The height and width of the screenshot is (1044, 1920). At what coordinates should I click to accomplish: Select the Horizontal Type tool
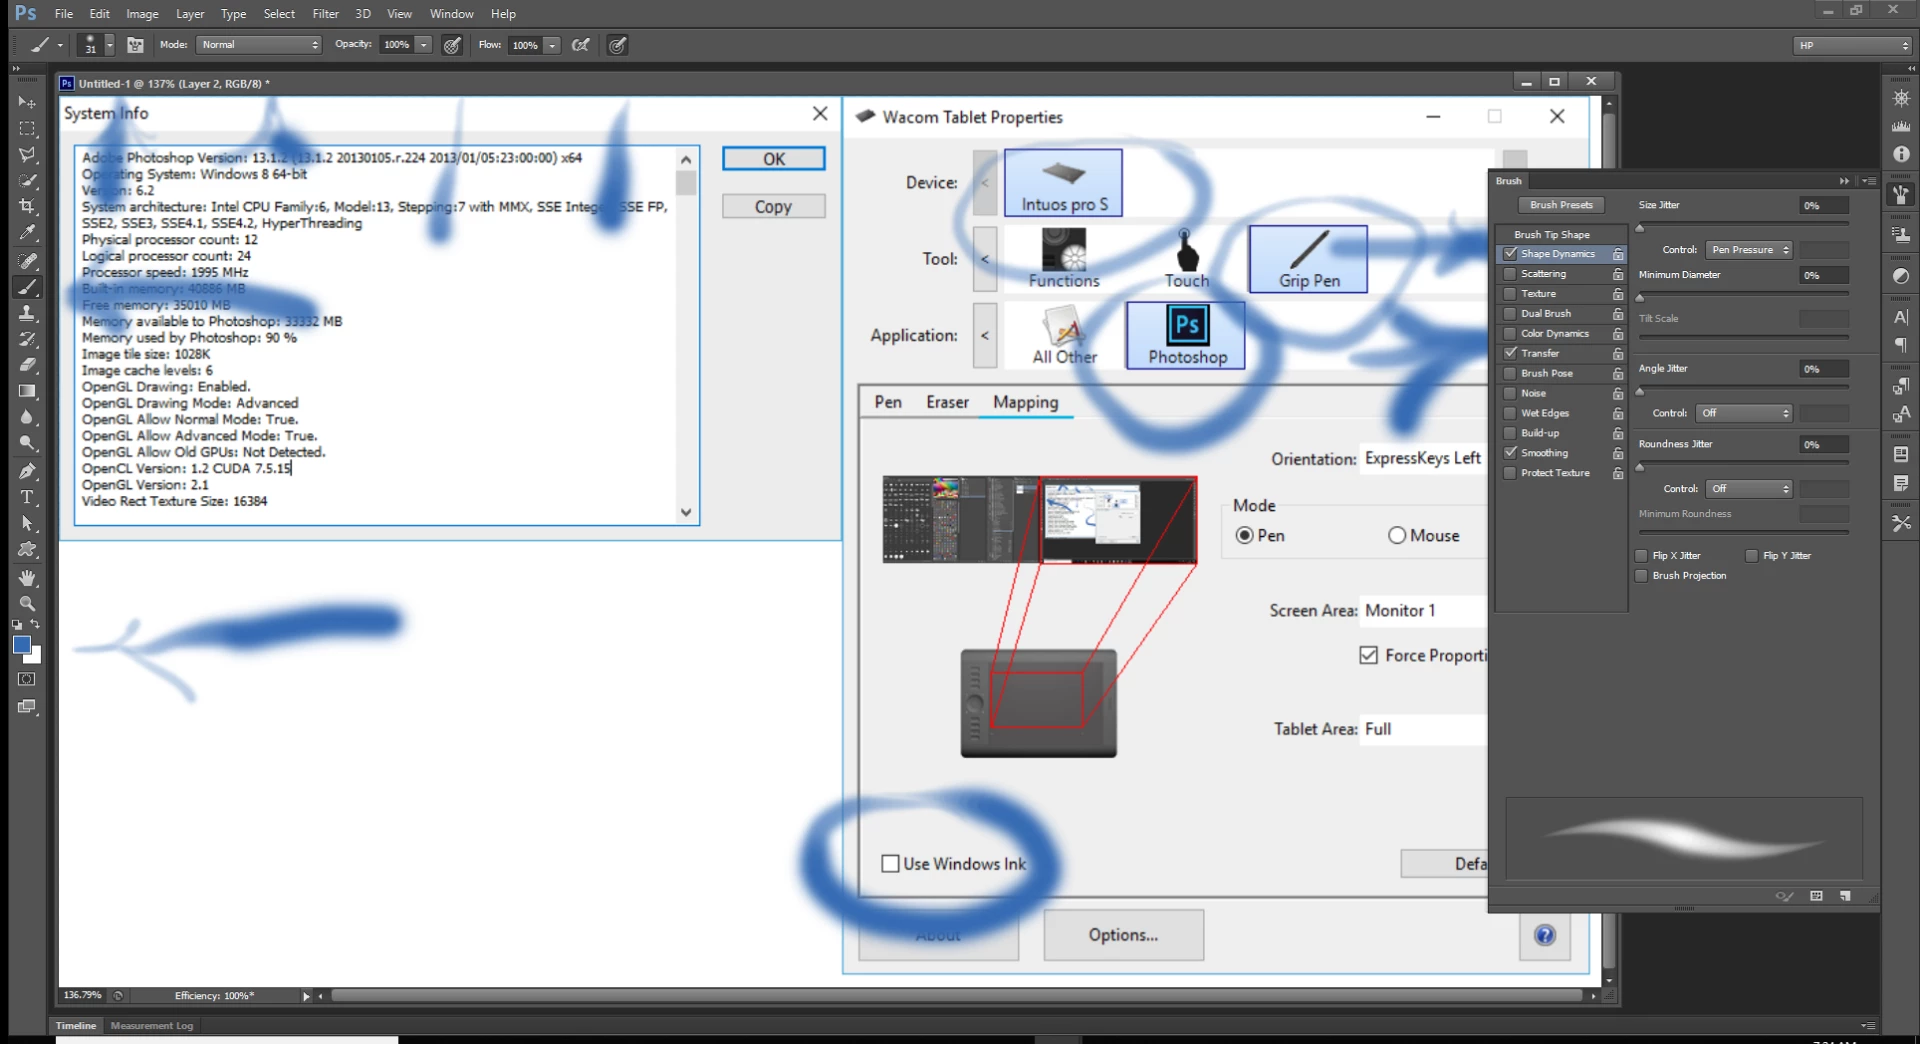27,497
